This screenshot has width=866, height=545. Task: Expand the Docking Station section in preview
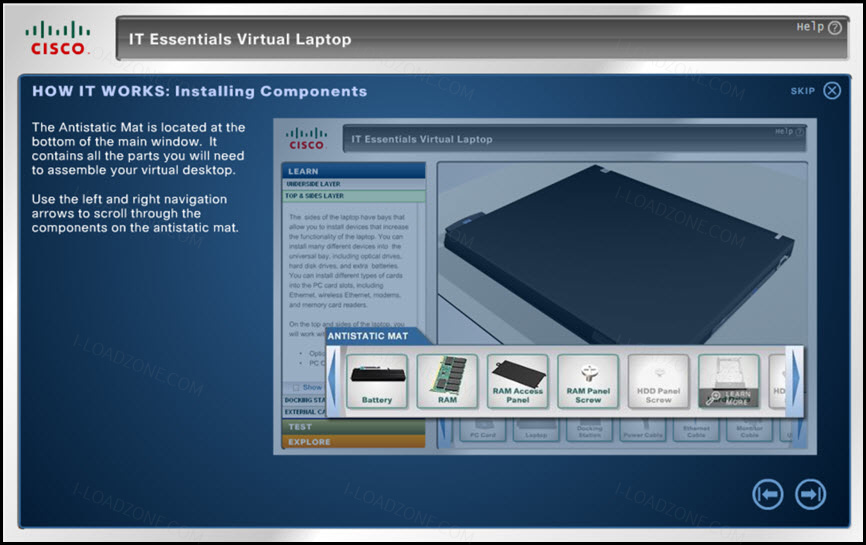(304, 400)
